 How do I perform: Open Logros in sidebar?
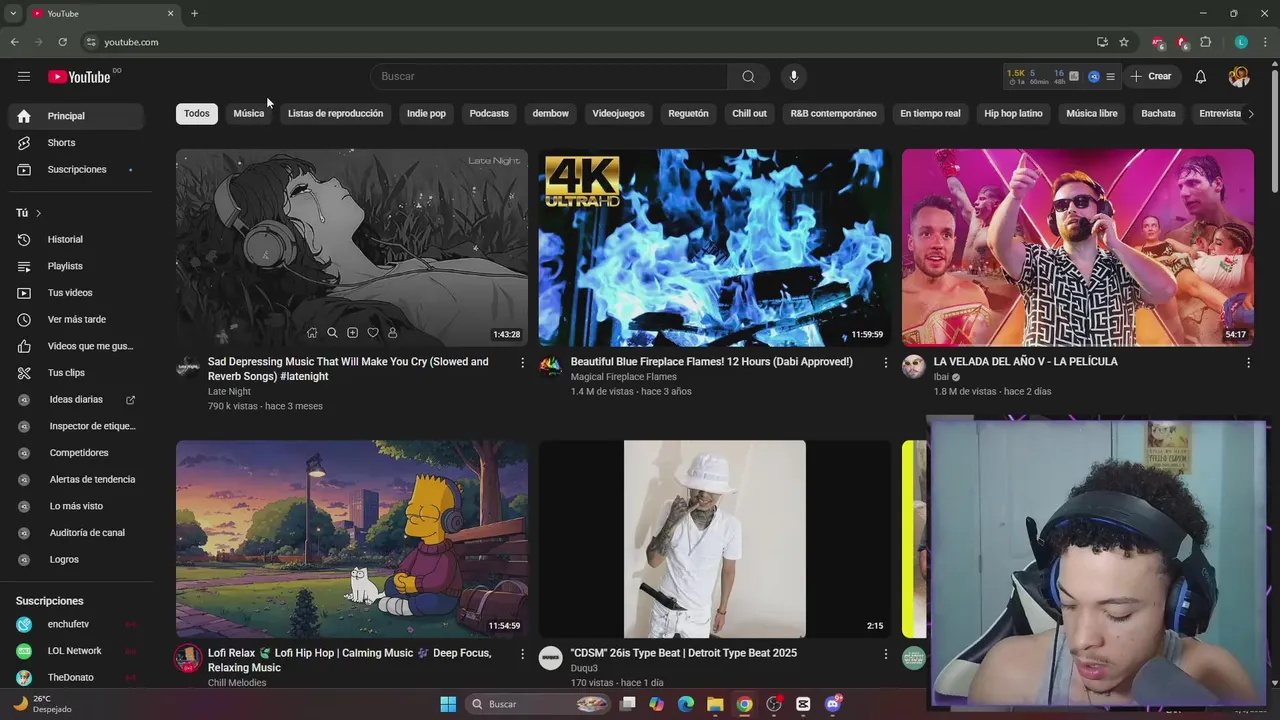tap(76, 559)
